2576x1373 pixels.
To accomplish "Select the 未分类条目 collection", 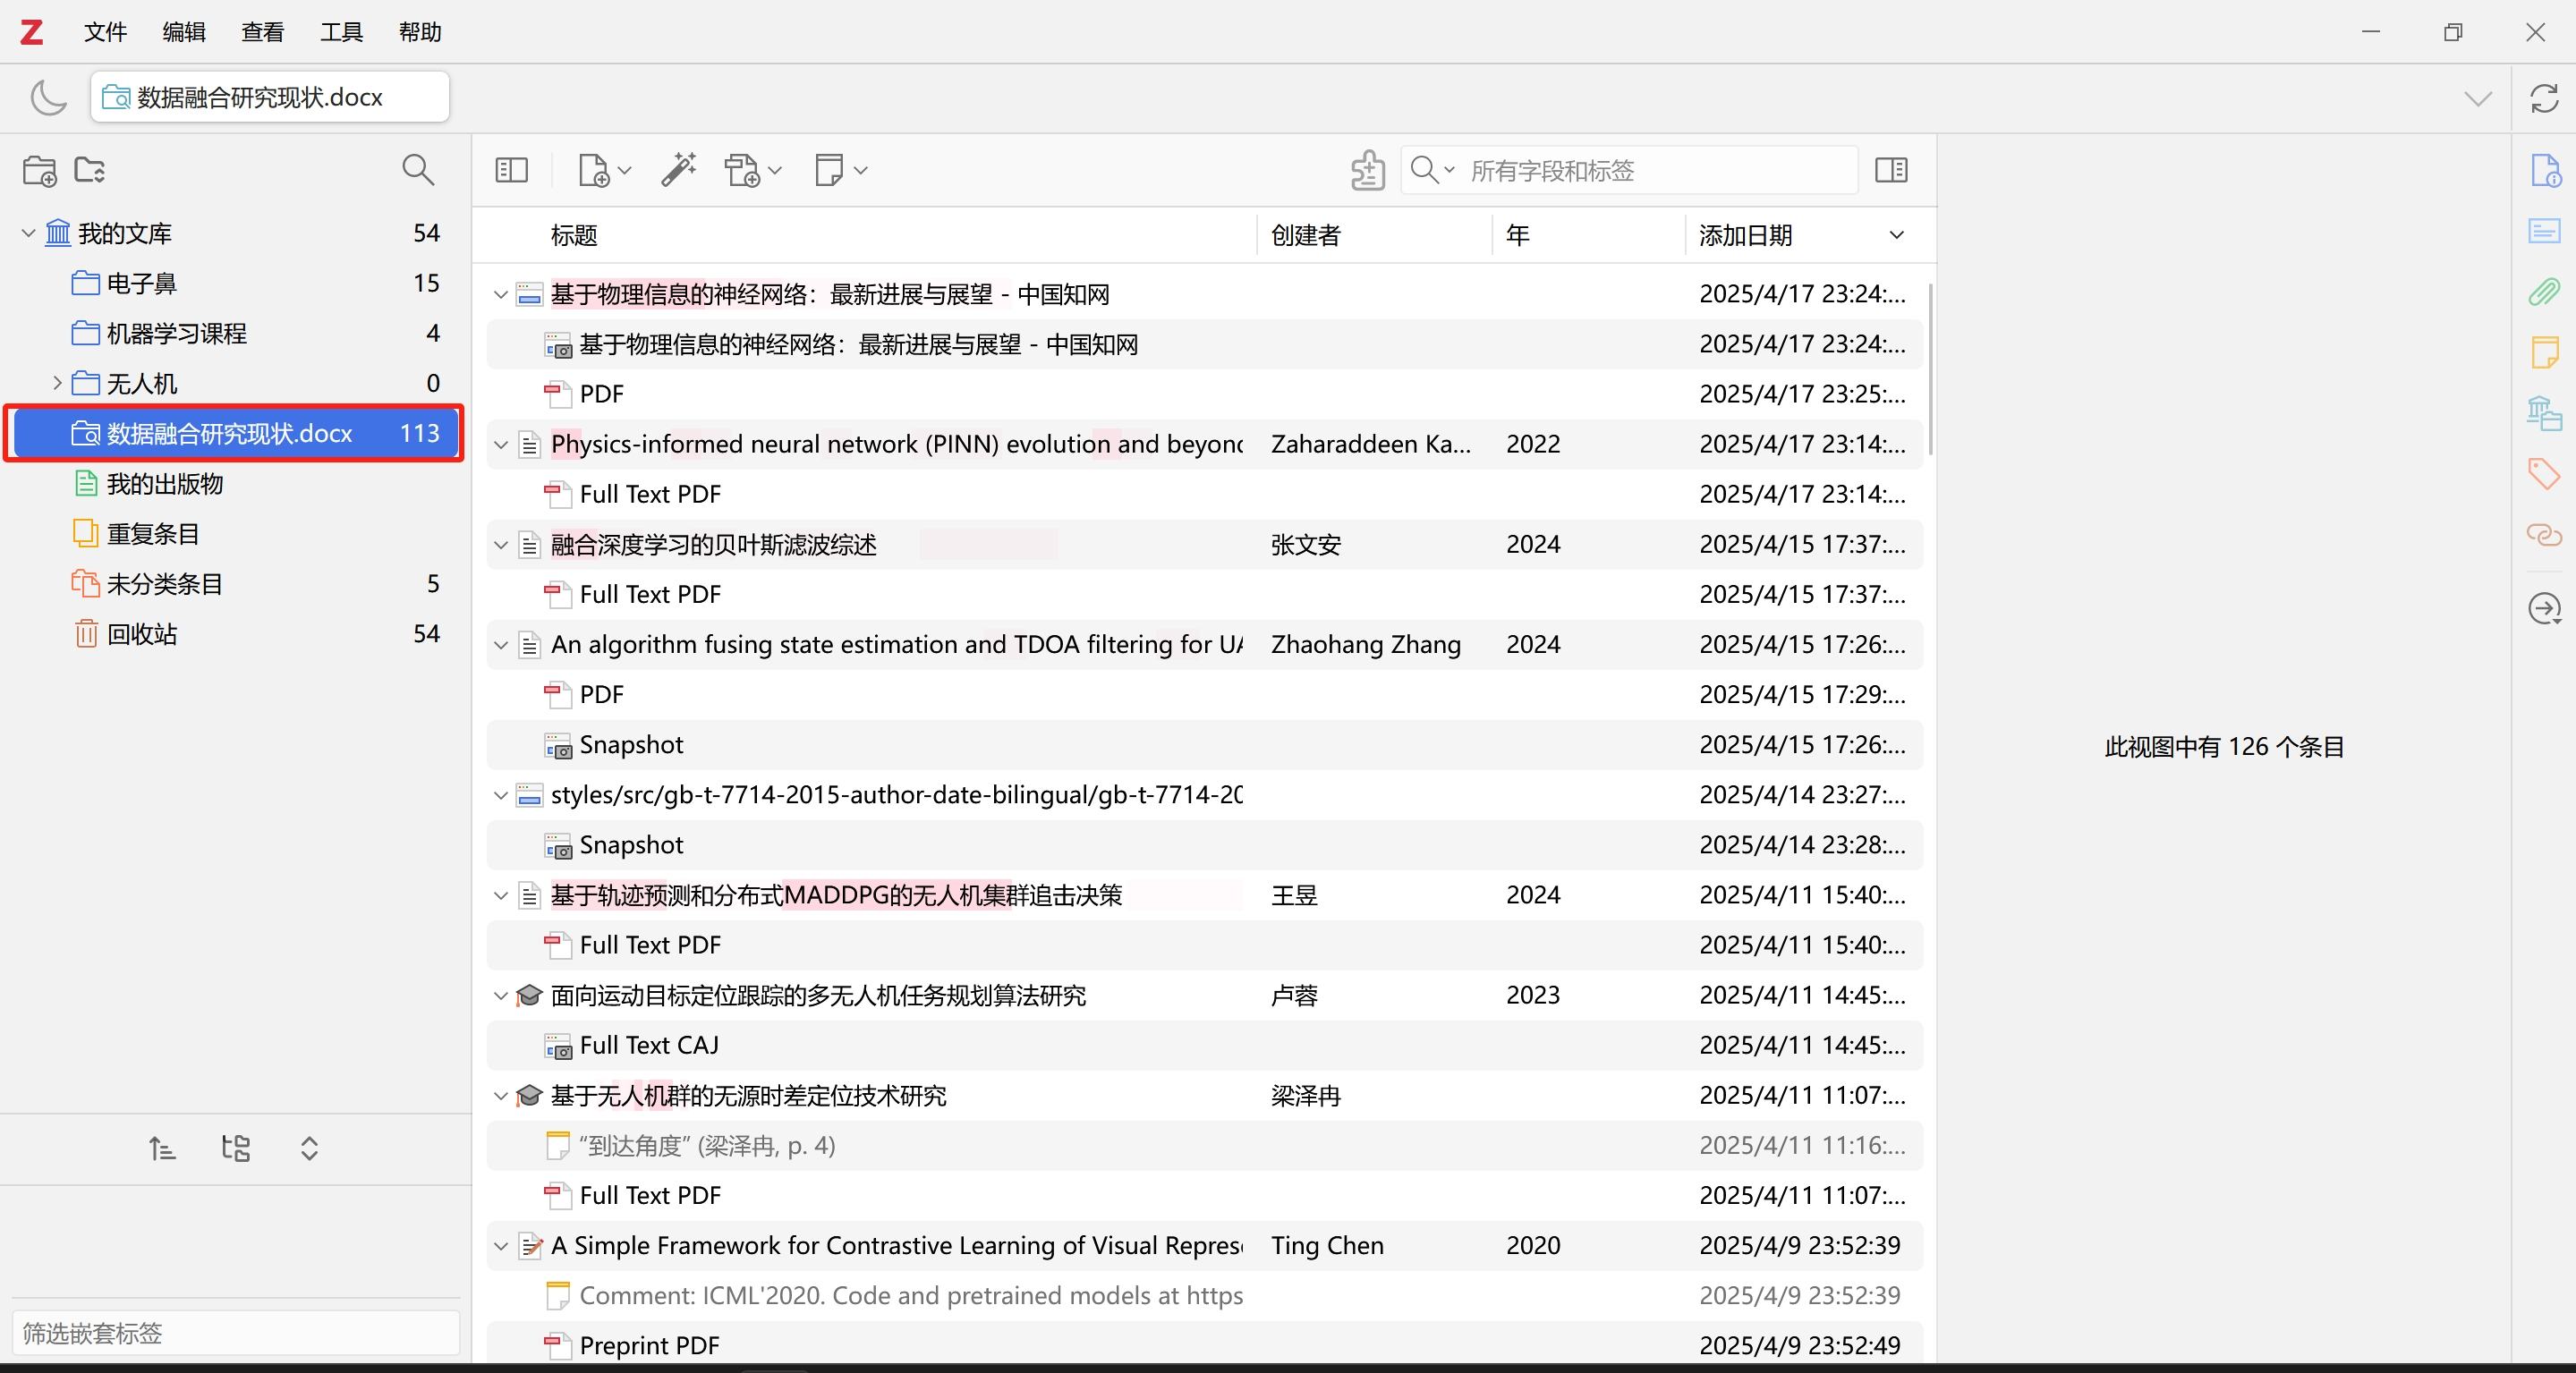I will 165,584.
